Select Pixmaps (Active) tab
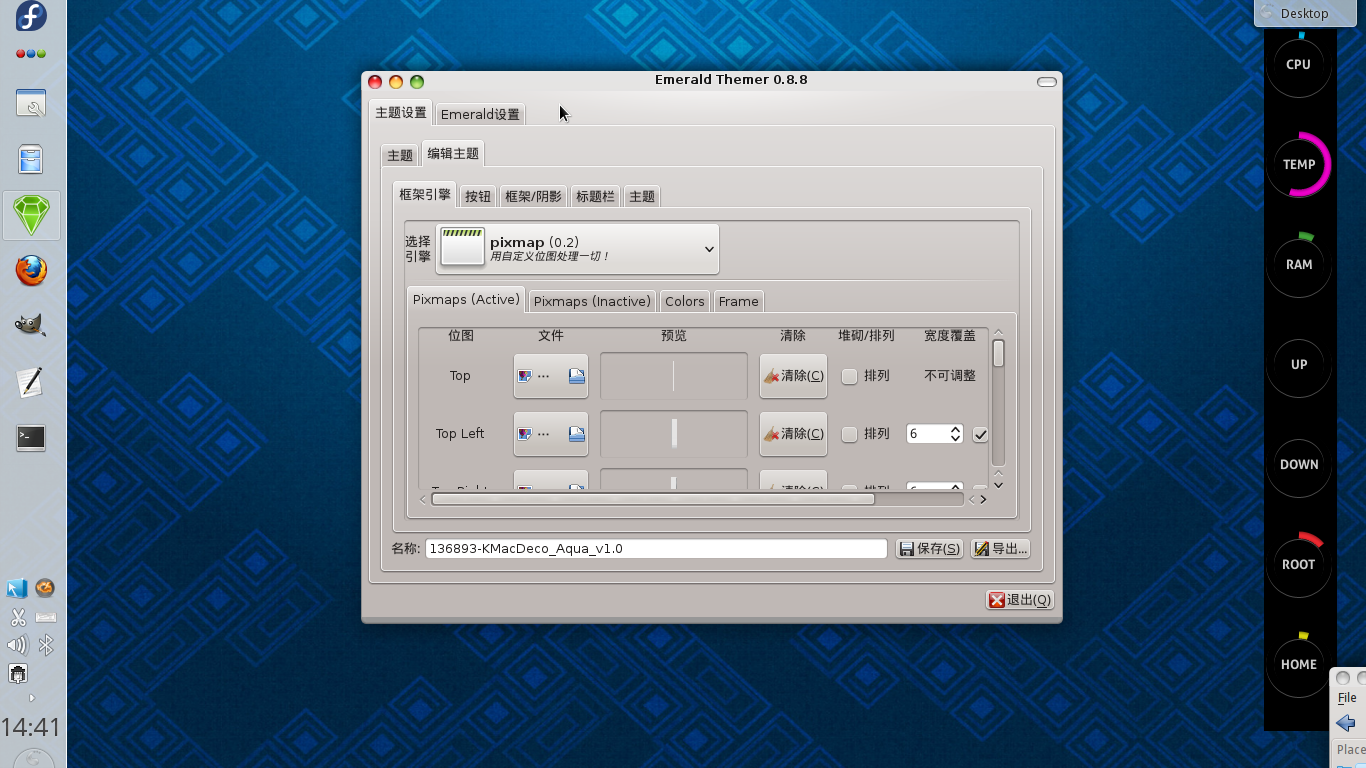Viewport: 1366px width, 768px height. coord(466,299)
